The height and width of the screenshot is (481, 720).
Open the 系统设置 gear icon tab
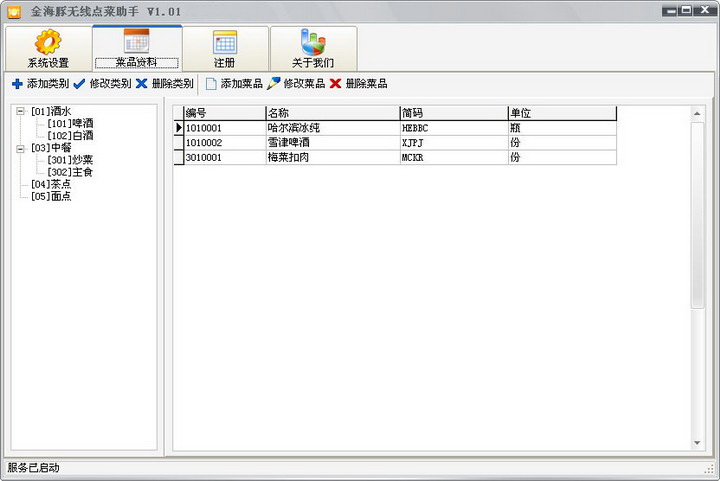coord(48,42)
